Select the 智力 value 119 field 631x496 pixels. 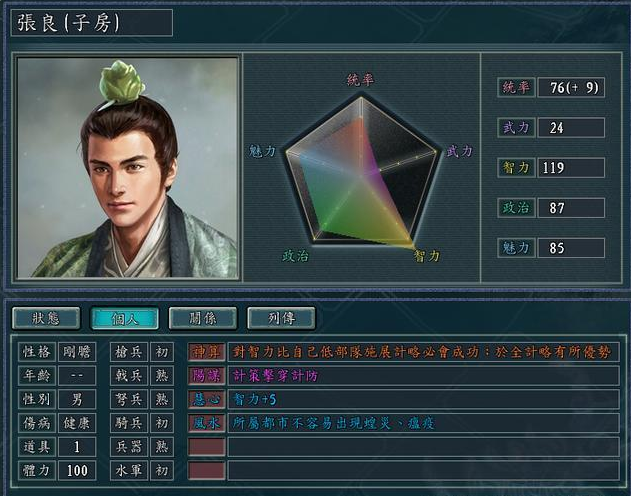point(571,168)
